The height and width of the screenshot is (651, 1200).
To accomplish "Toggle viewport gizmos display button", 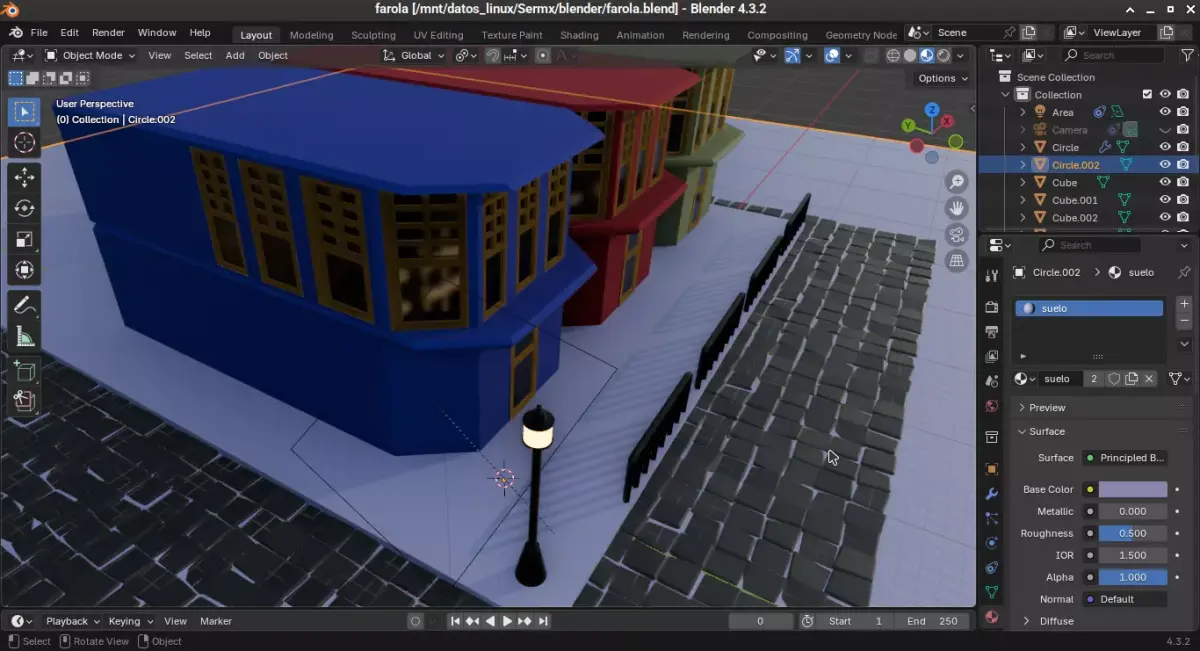I will 792,55.
